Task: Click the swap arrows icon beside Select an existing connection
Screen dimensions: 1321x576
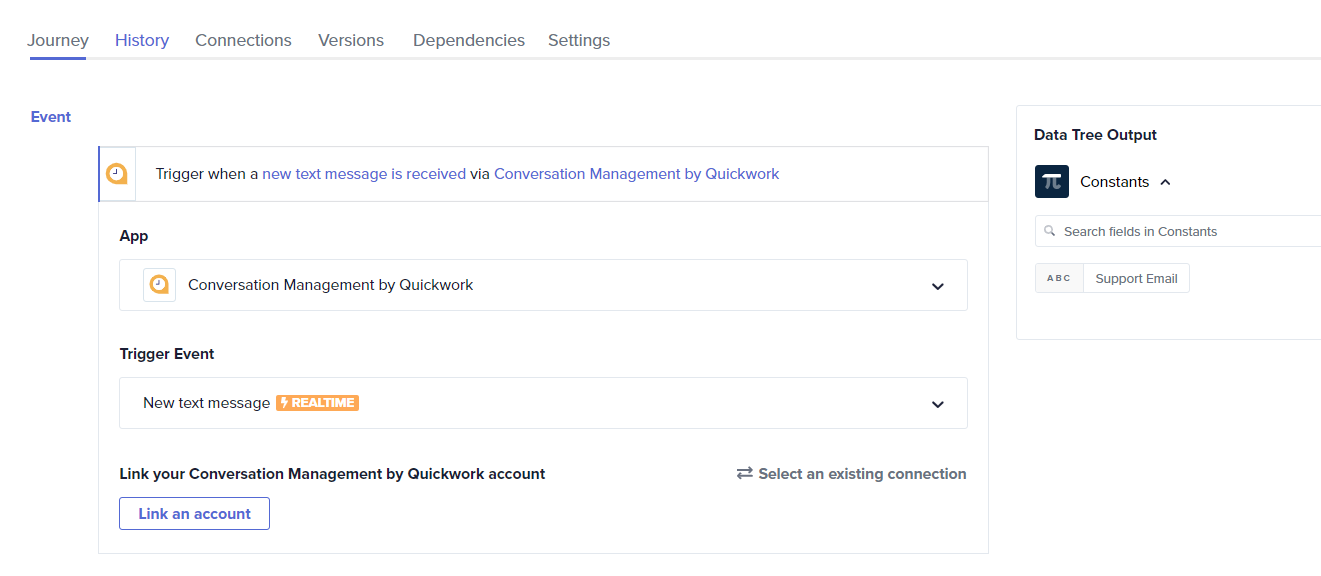Action: point(745,474)
